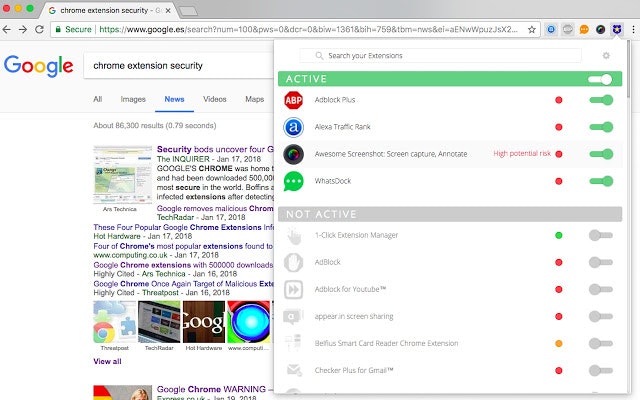Open the Ars Technica article thumbnail
This screenshot has height=400, width=640.
(x=122, y=175)
